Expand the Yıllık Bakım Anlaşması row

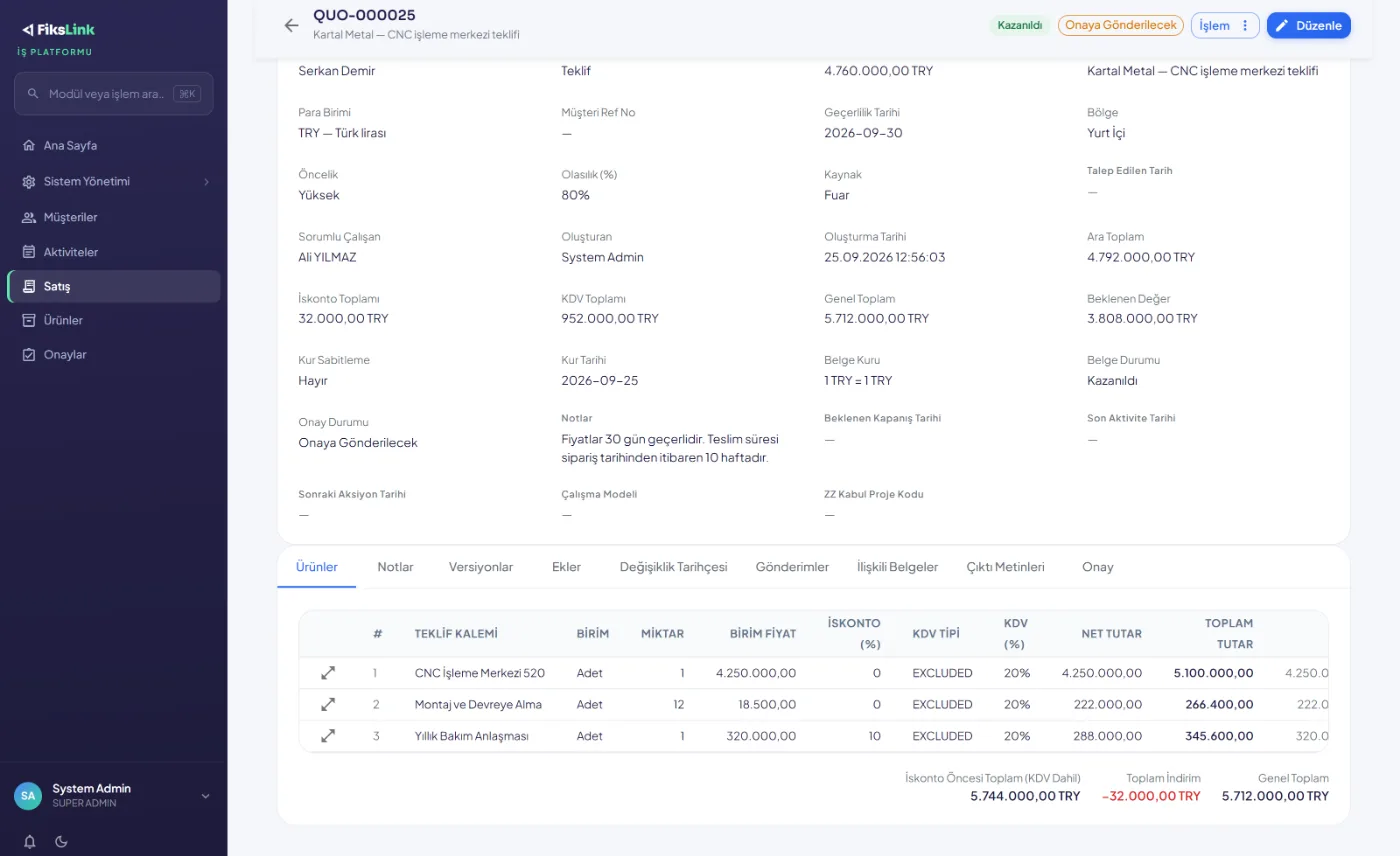coord(328,736)
